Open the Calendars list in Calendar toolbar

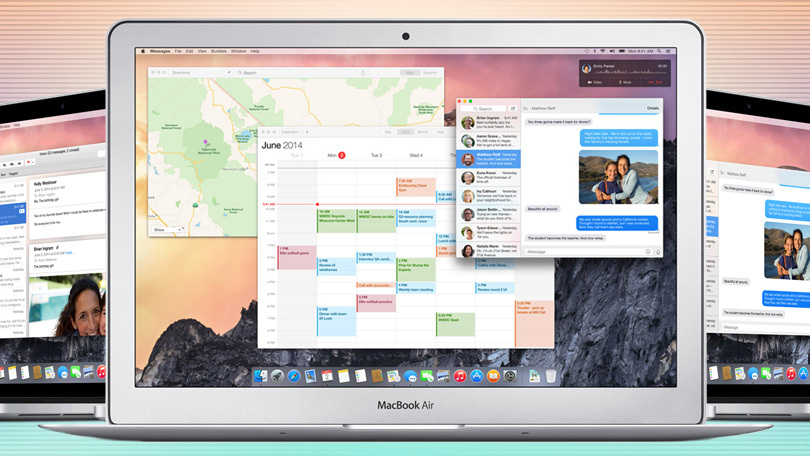pyautogui.click(x=291, y=132)
